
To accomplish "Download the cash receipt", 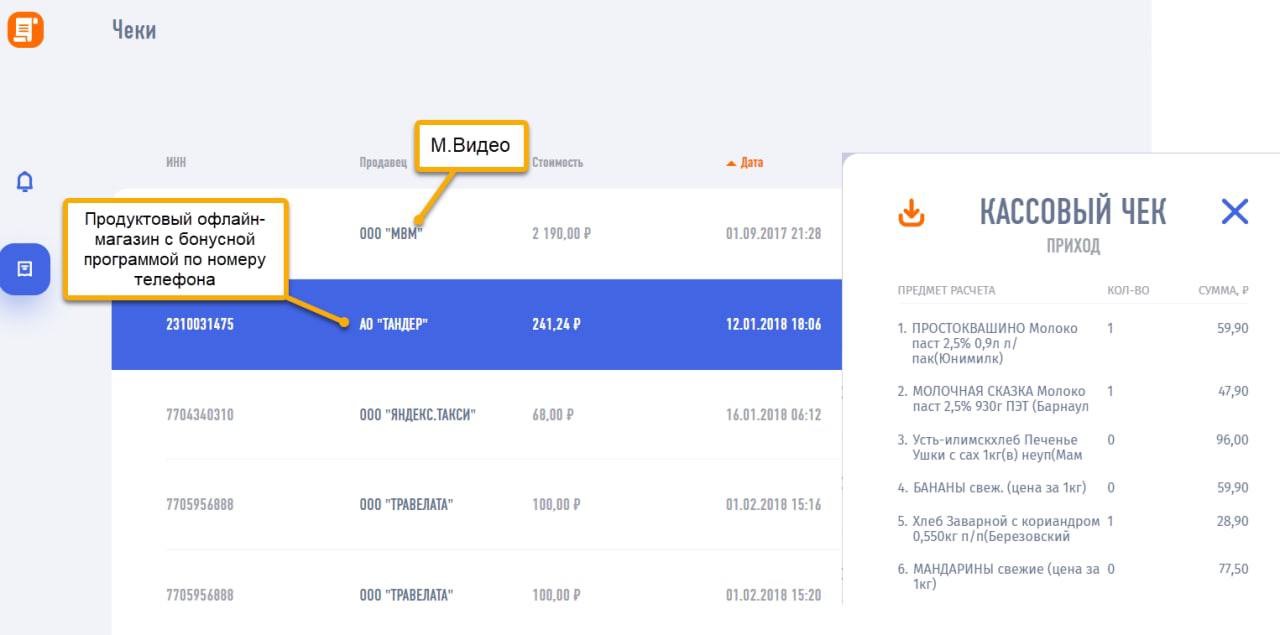I will [x=911, y=212].
